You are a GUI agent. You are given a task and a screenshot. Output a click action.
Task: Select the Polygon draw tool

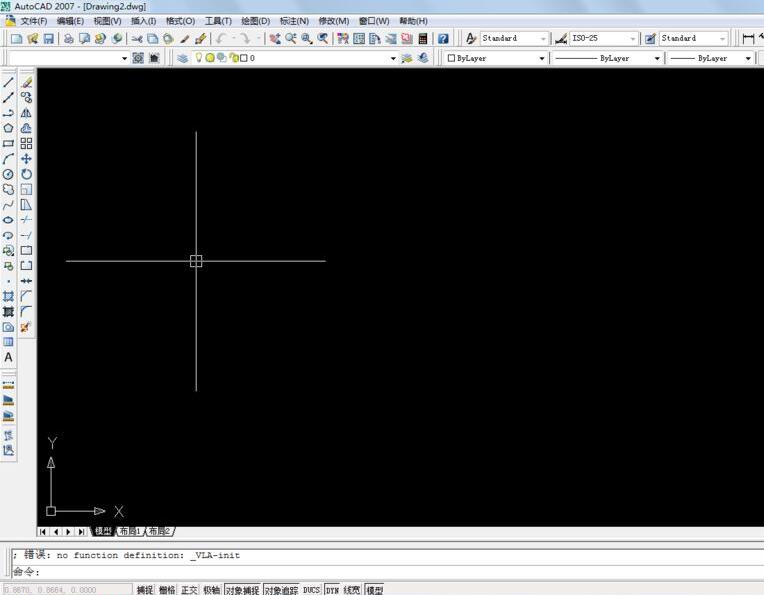8,128
